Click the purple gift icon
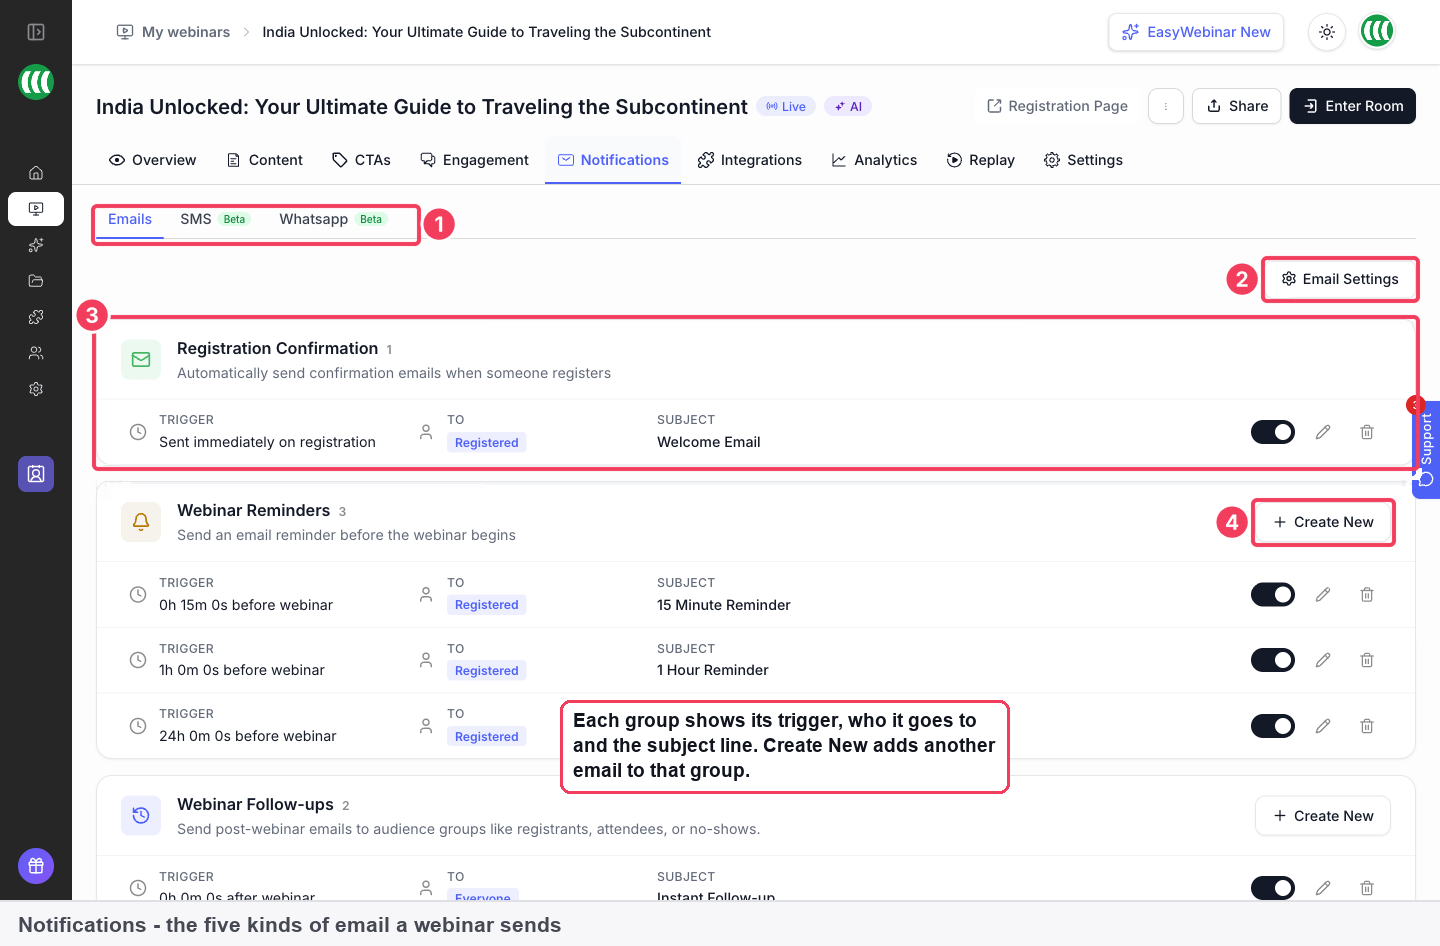The width and height of the screenshot is (1440, 946). click(x=36, y=866)
